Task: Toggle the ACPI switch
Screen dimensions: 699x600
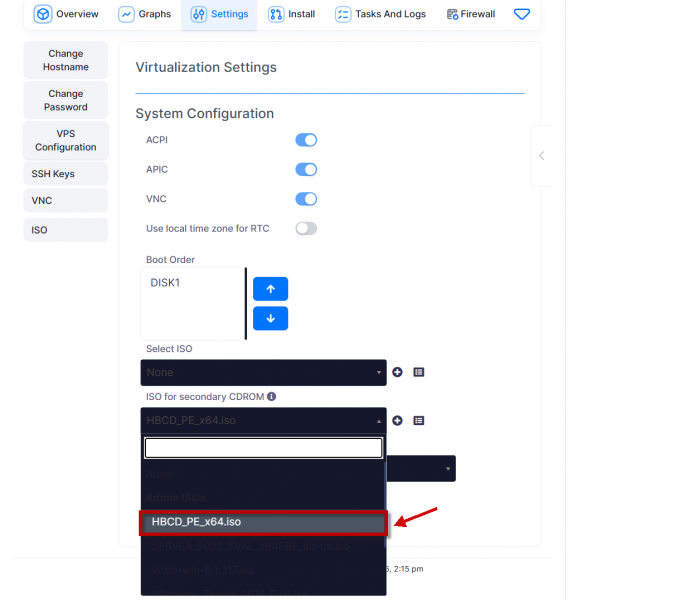Action: click(x=306, y=140)
